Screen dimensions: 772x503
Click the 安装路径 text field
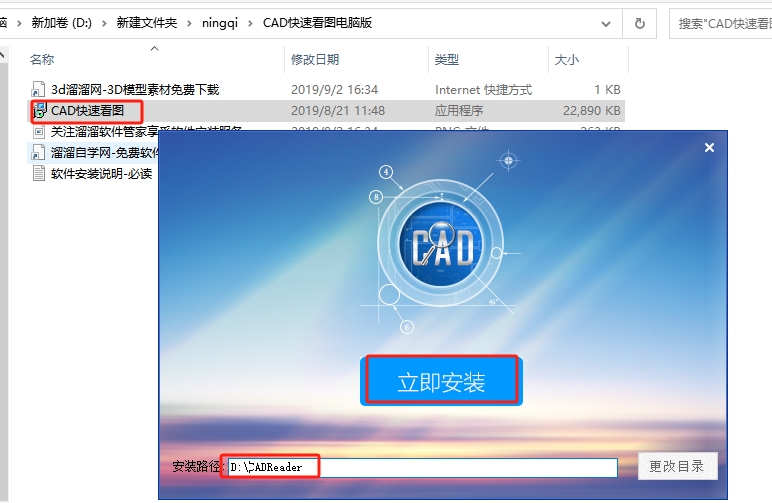pos(422,467)
